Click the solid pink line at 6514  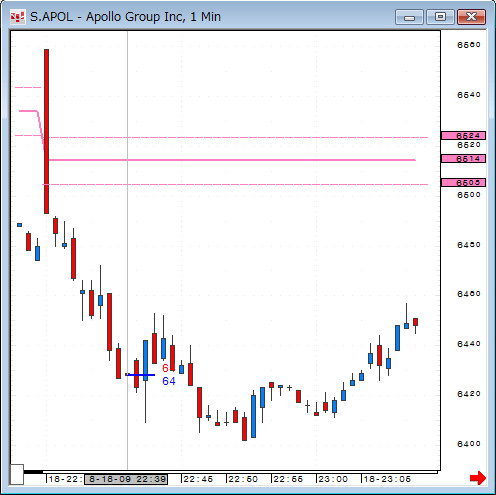coord(232,160)
